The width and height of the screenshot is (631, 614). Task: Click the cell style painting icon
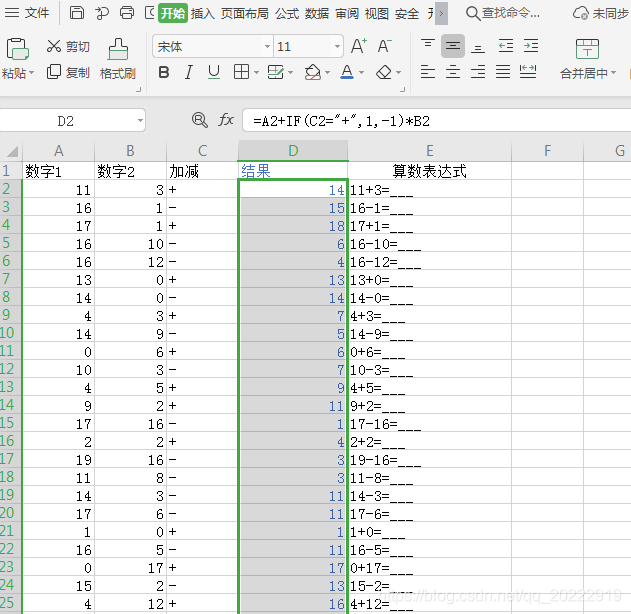pyautogui.click(x=276, y=72)
